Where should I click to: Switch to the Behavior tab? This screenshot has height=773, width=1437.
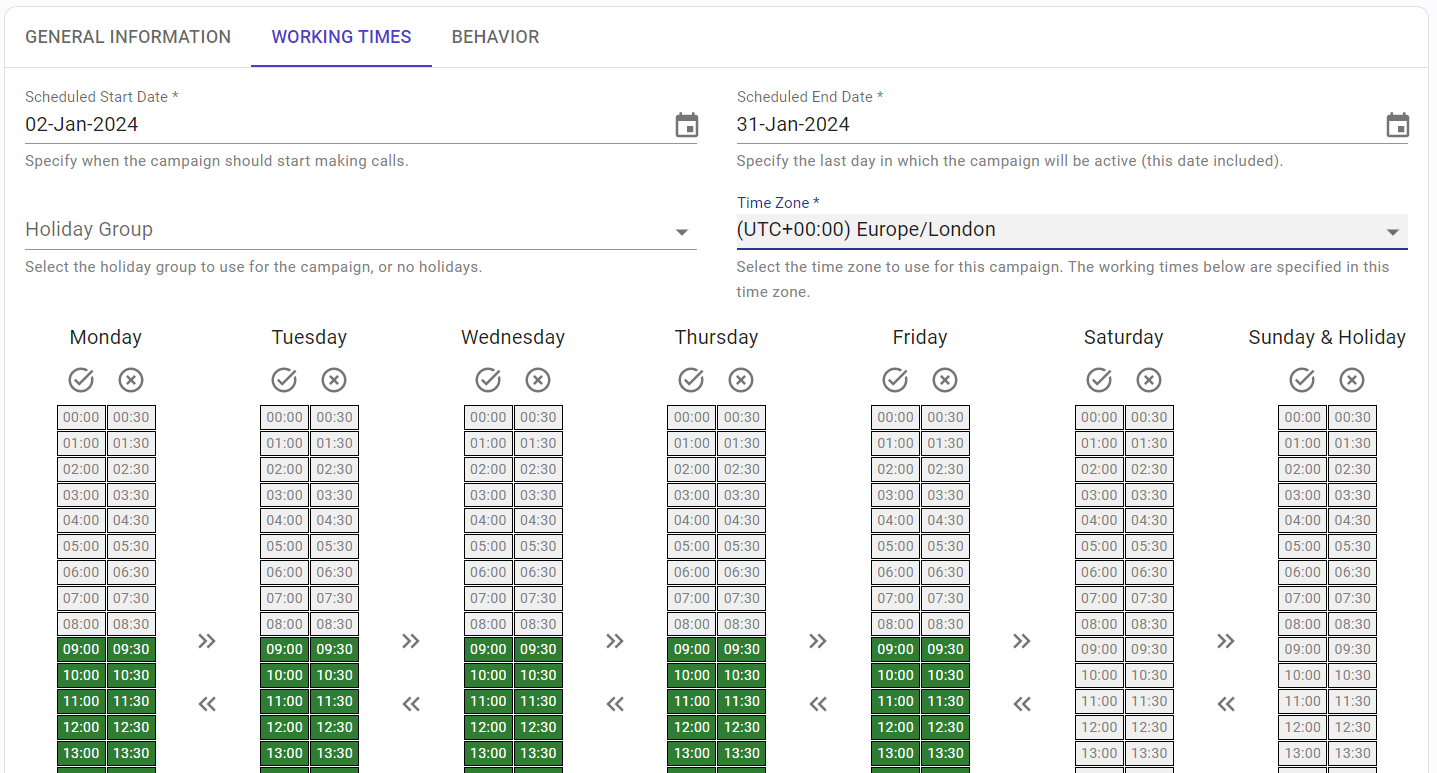coord(495,37)
